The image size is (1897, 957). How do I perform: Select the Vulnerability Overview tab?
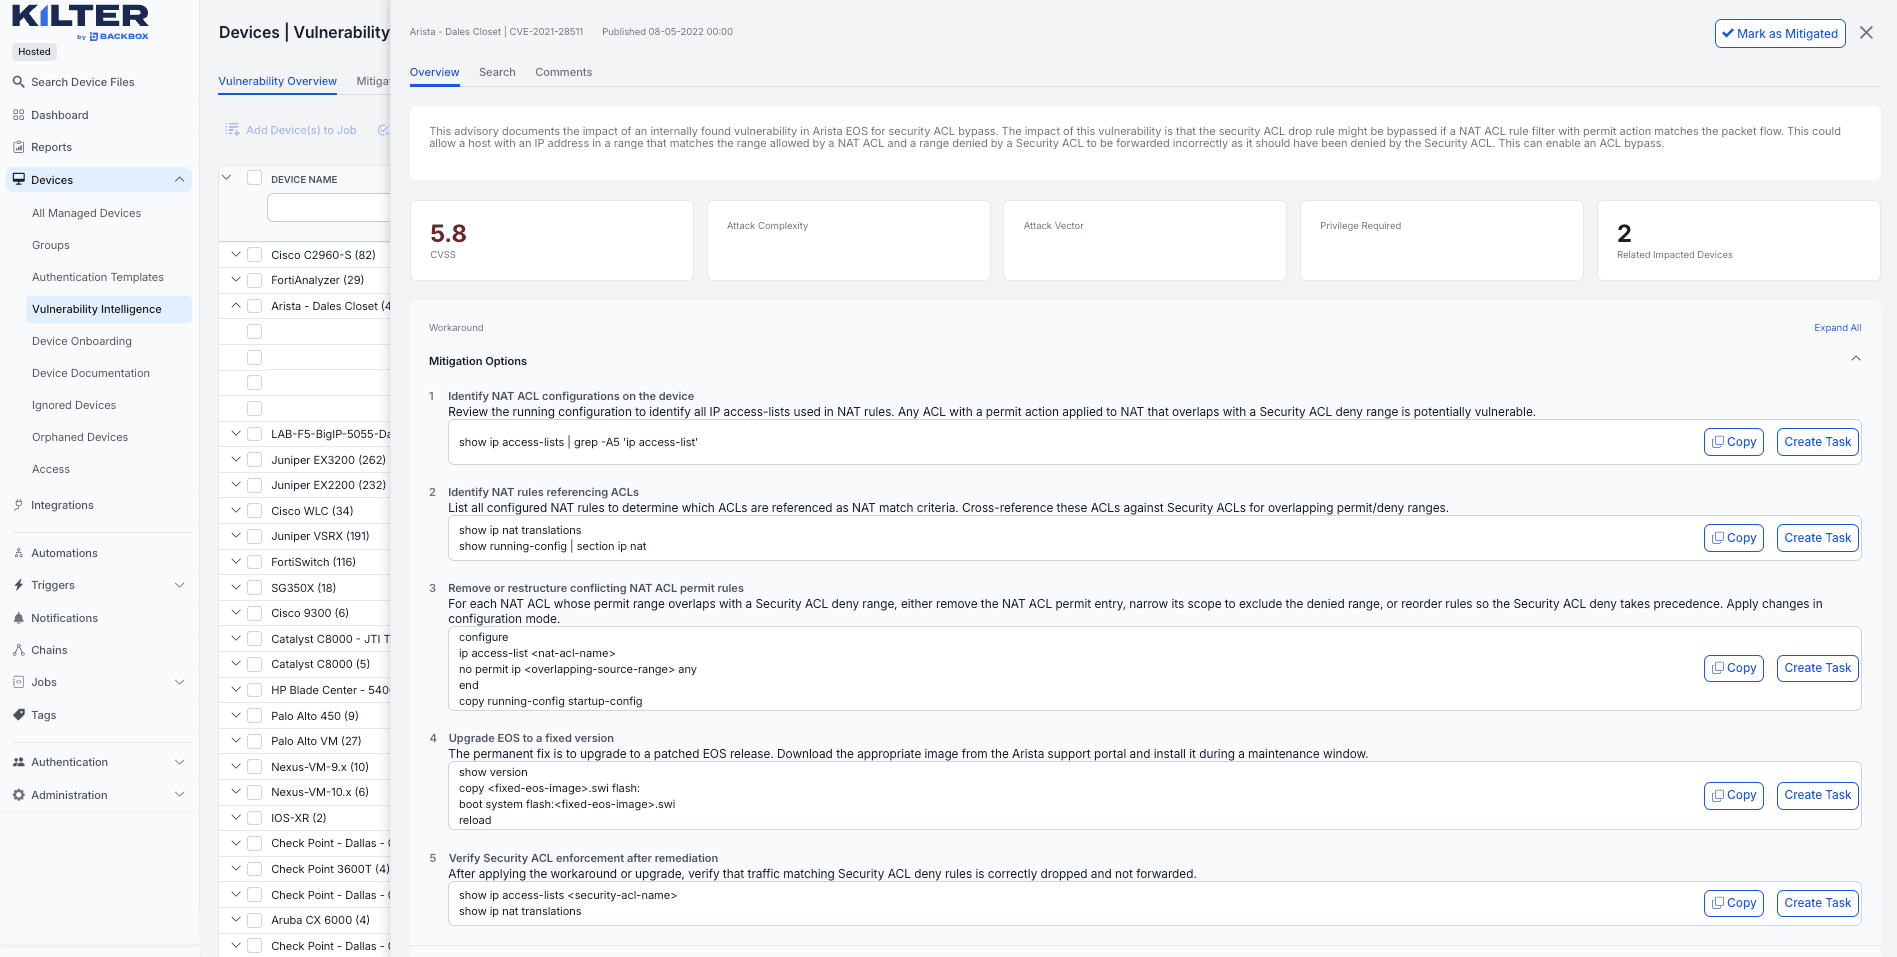coord(277,81)
